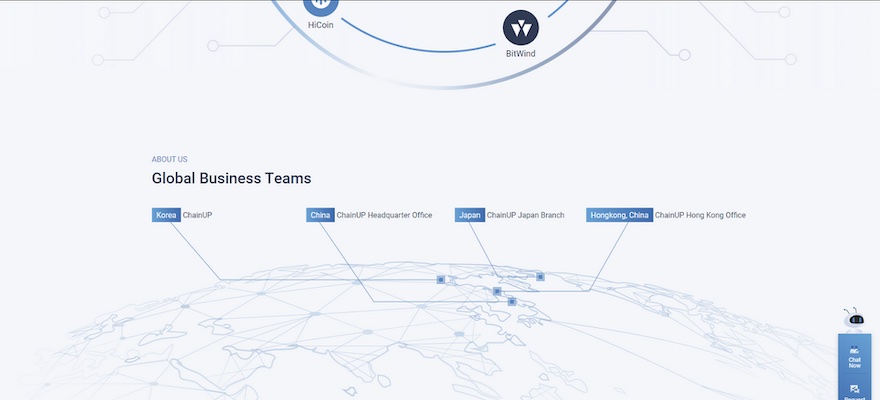Click ChainUP Headquarter Office text

pos(384,215)
